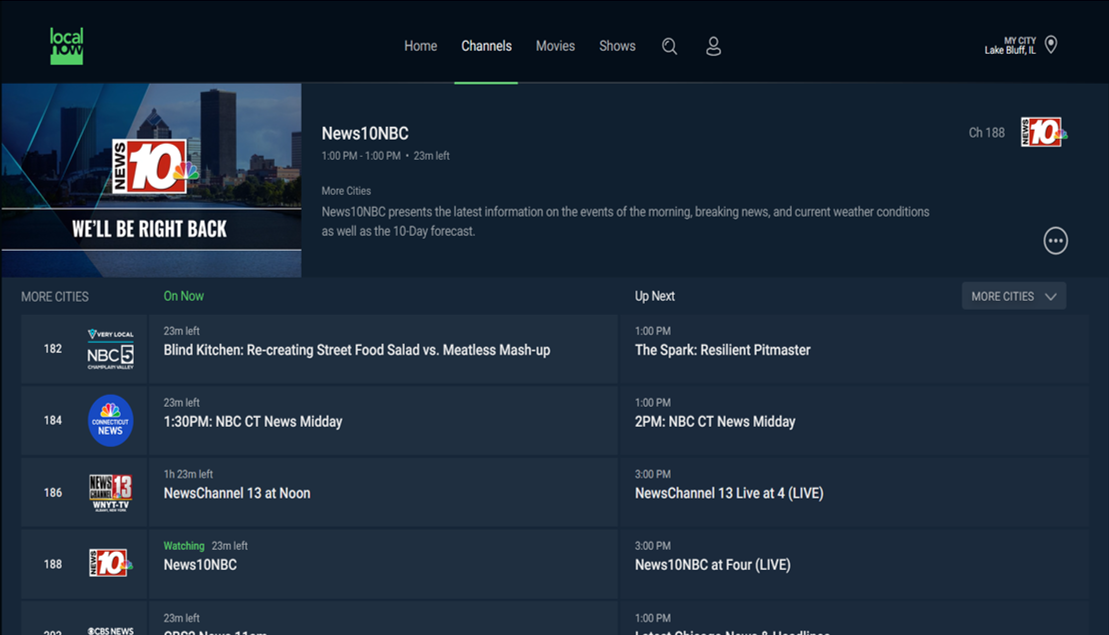Image resolution: width=1109 pixels, height=635 pixels.
Task: Click channel number 182
Action: pyautogui.click(x=52, y=349)
